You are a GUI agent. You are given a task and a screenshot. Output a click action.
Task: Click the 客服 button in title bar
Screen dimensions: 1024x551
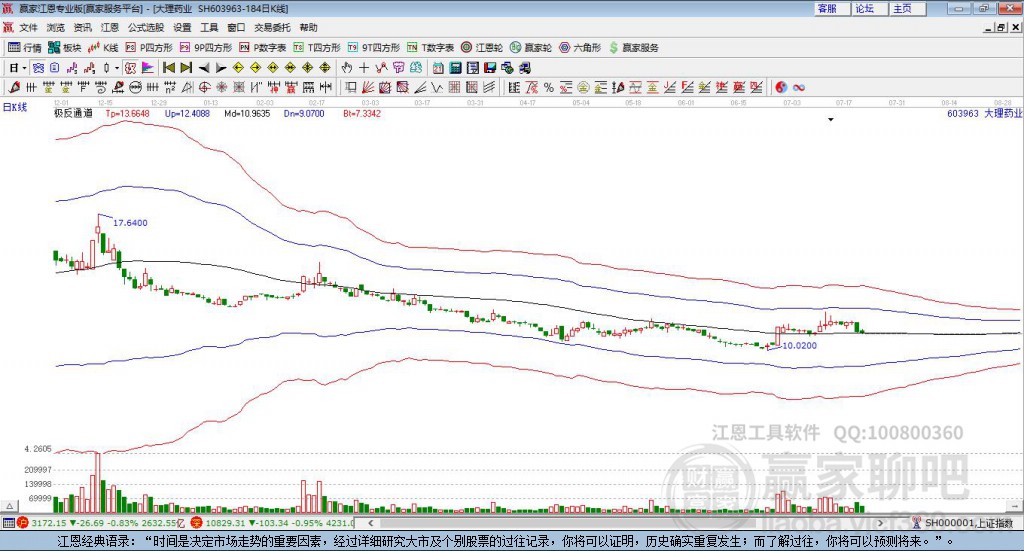click(832, 8)
